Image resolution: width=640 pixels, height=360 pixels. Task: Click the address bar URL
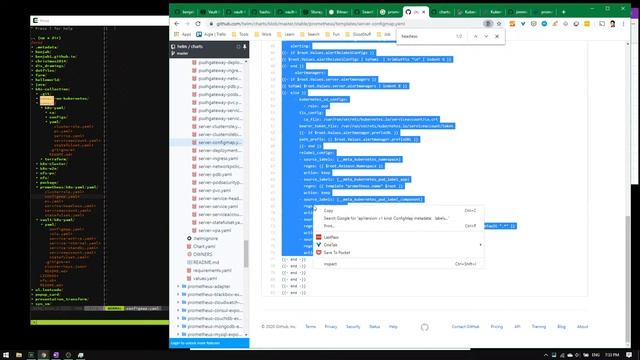click(311, 24)
